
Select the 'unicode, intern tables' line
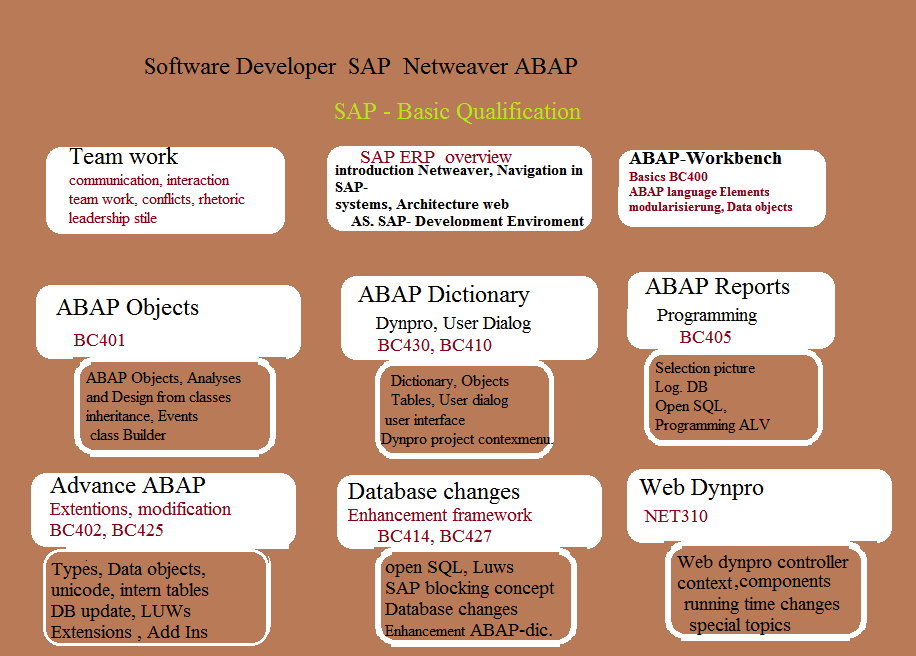coord(130,590)
